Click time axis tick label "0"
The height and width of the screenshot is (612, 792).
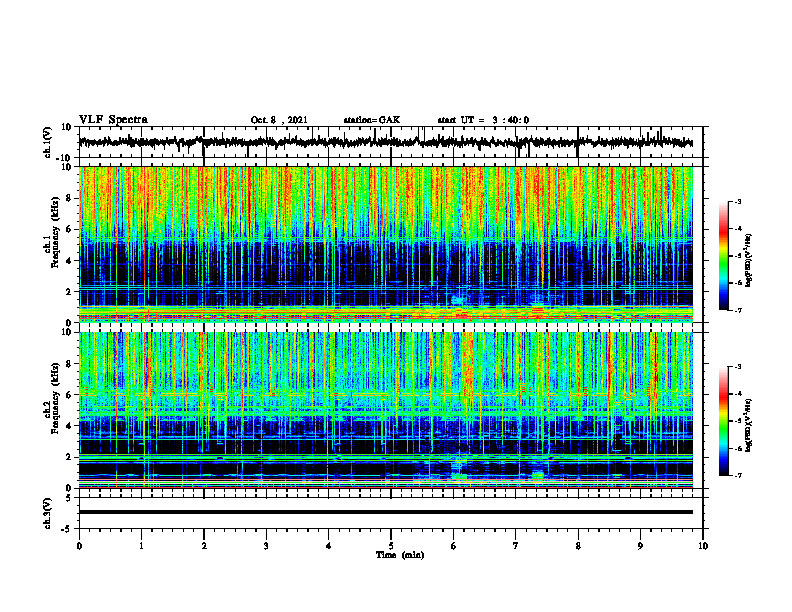click(79, 546)
